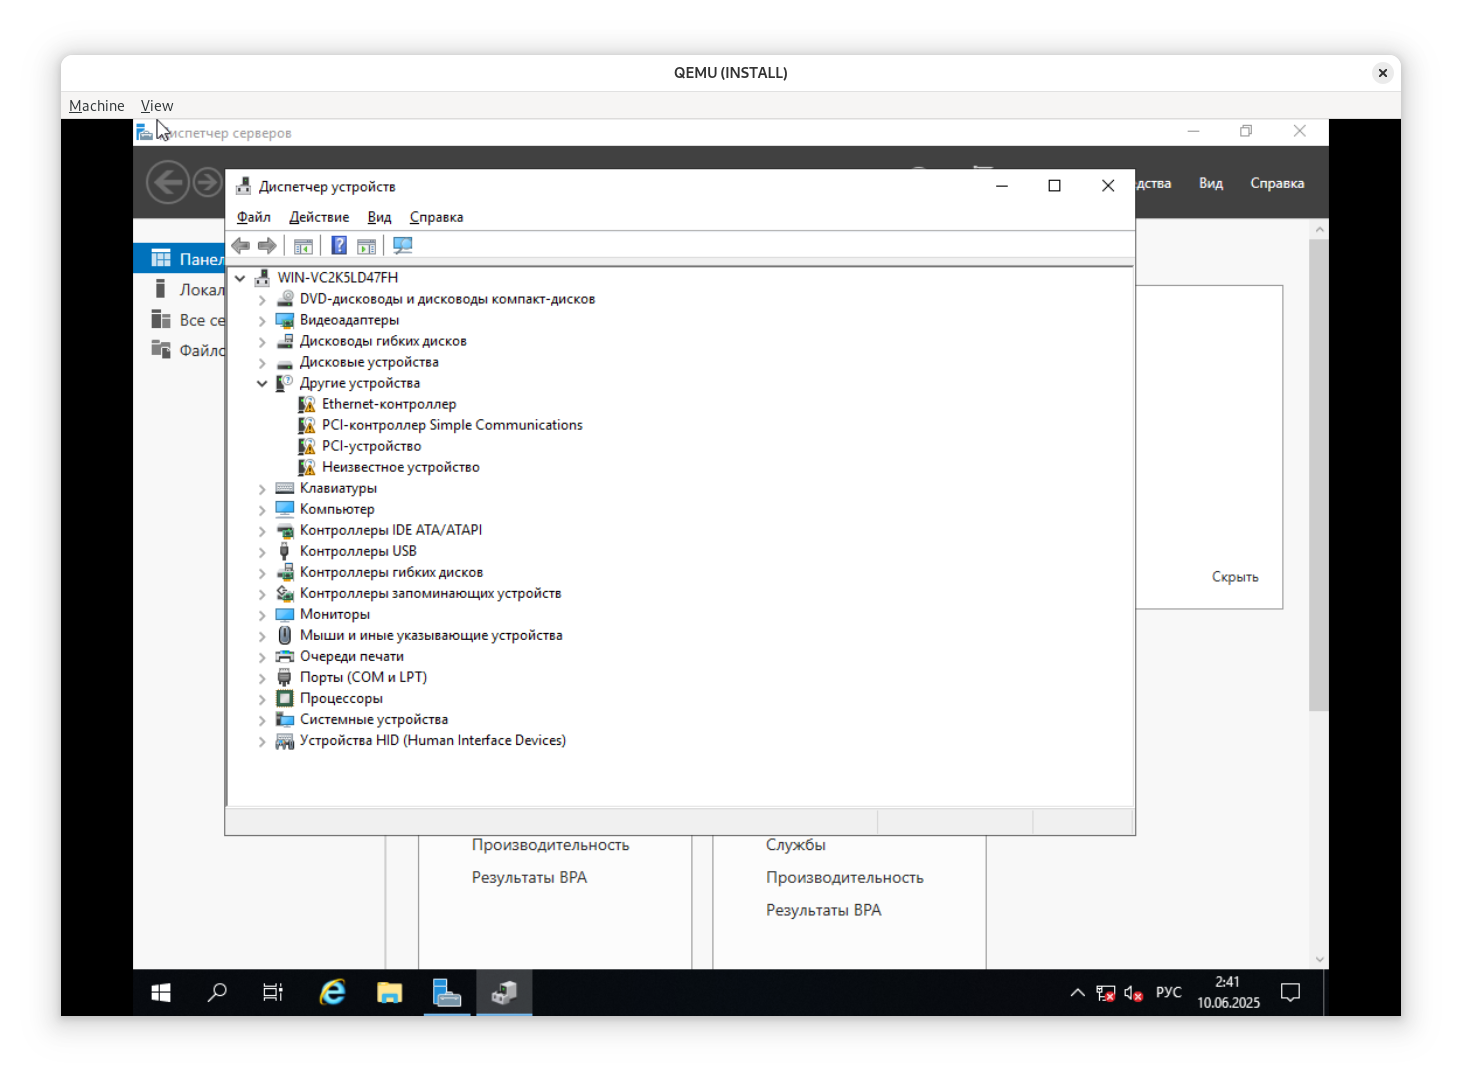This screenshot has height=1083, width=1462.
Task: Click the Устройства HID category icon
Action: point(285,740)
